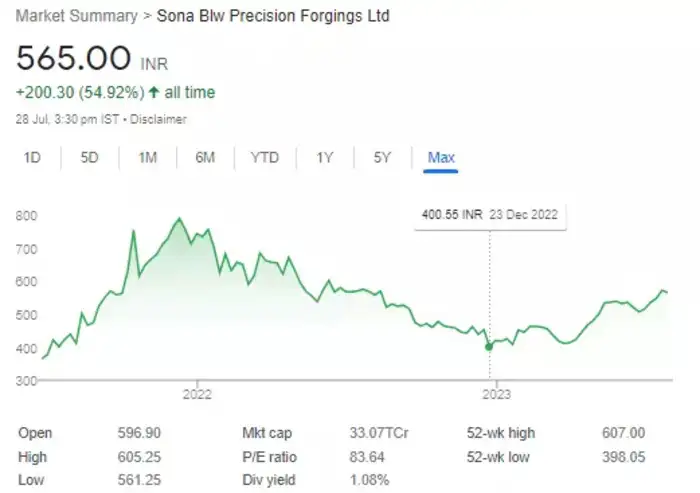The width and height of the screenshot is (700, 493).
Task: Click the chart peak near 800
Action: coord(179,219)
